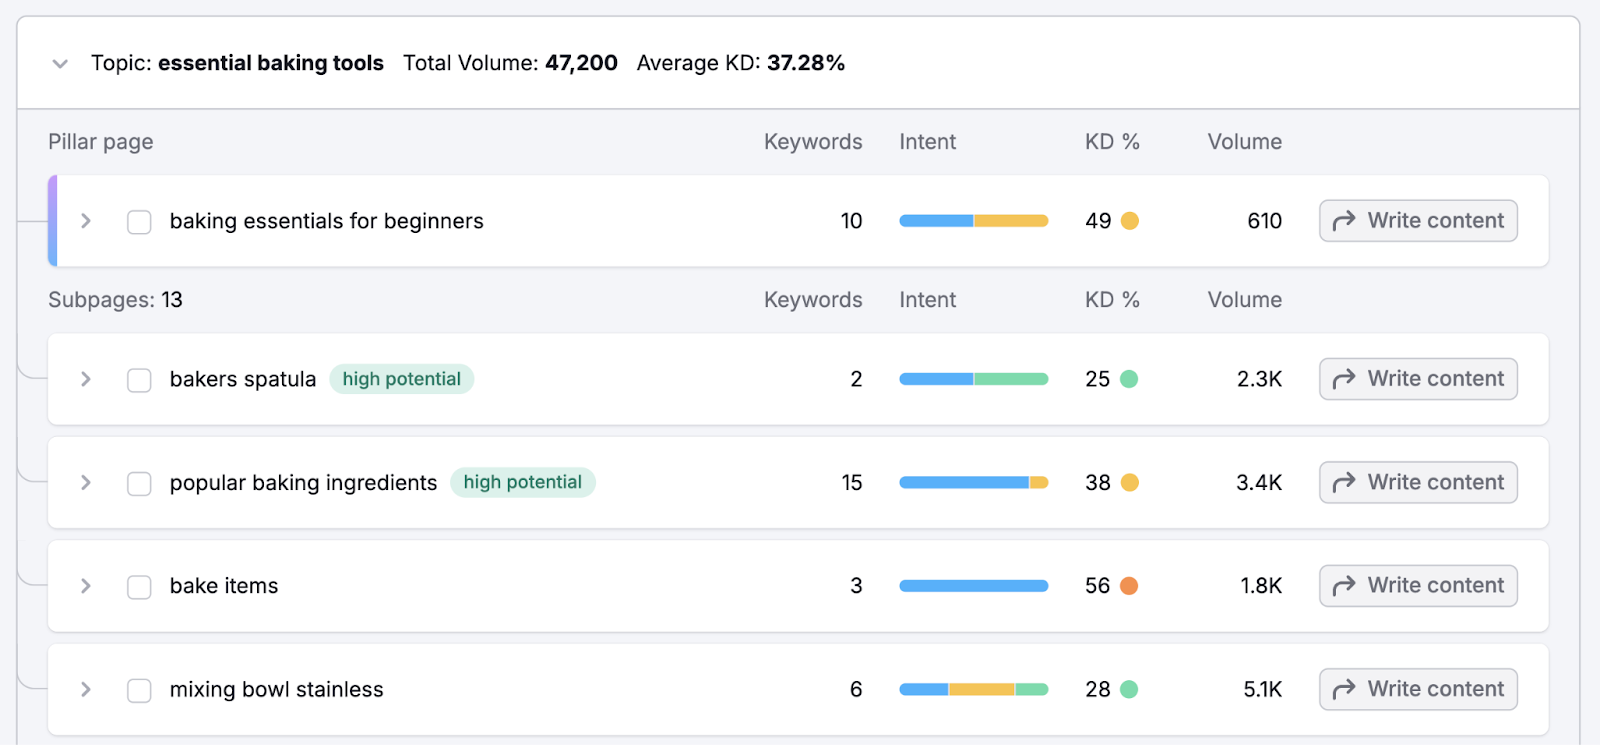Open the bake items subpage title
Viewport: 1600px width, 745px height.
[224, 586]
